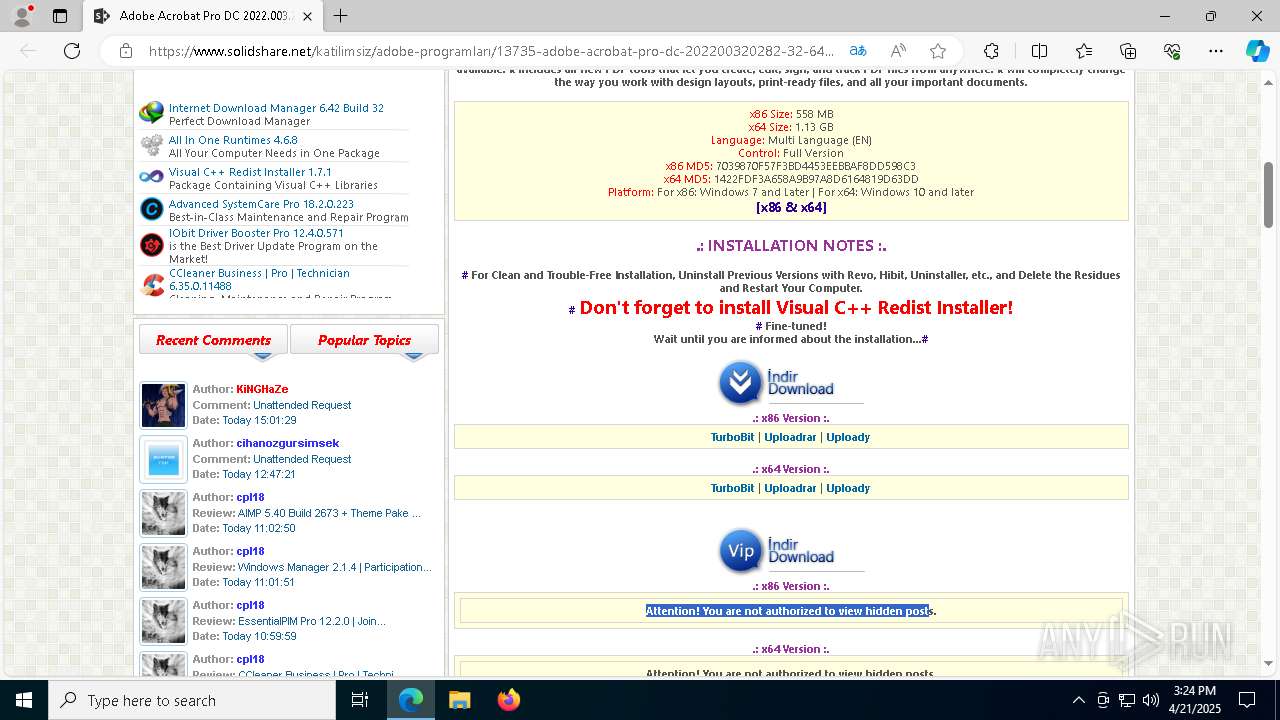This screenshot has width=1280, height=720.
Task: Click the page vertical scrollbar thumb
Action: click(x=1269, y=194)
